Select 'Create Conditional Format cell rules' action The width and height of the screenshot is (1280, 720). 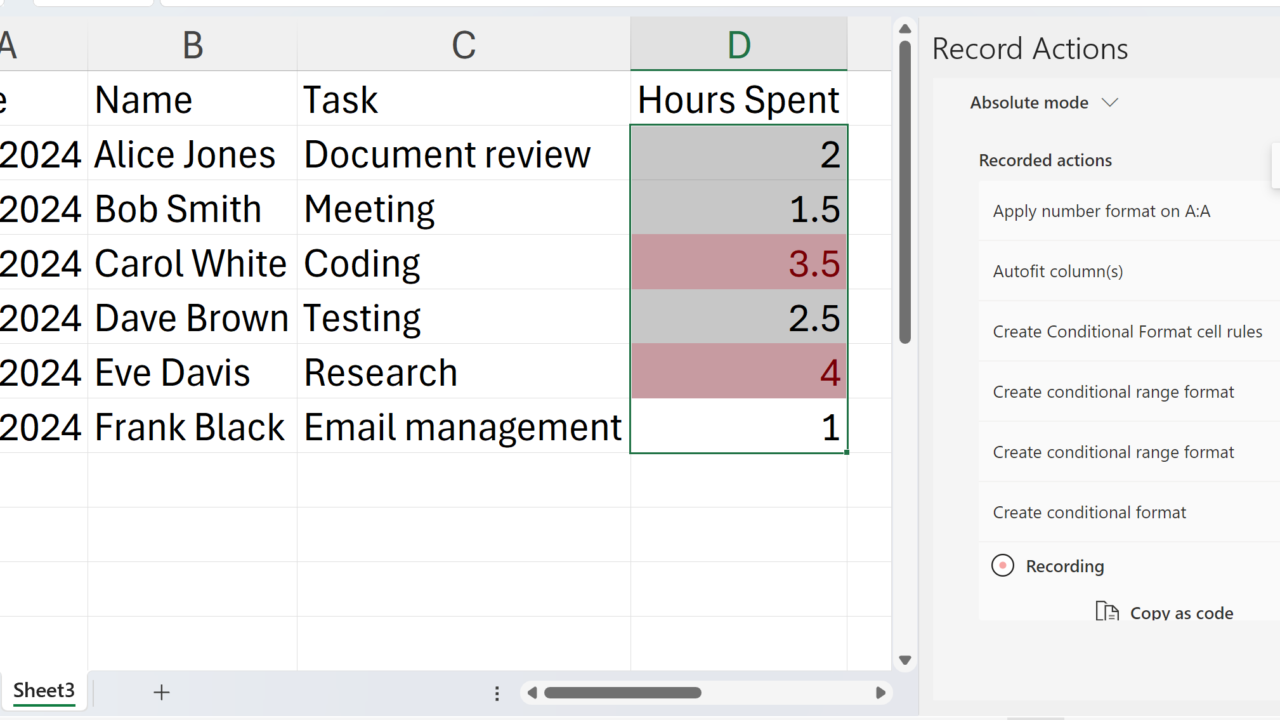pos(1127,331)
